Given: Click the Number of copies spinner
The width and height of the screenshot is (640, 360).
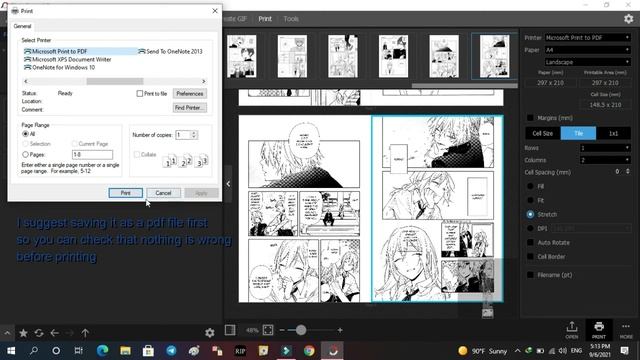Looking at the screenshot, I should click(x=194, y=135).
